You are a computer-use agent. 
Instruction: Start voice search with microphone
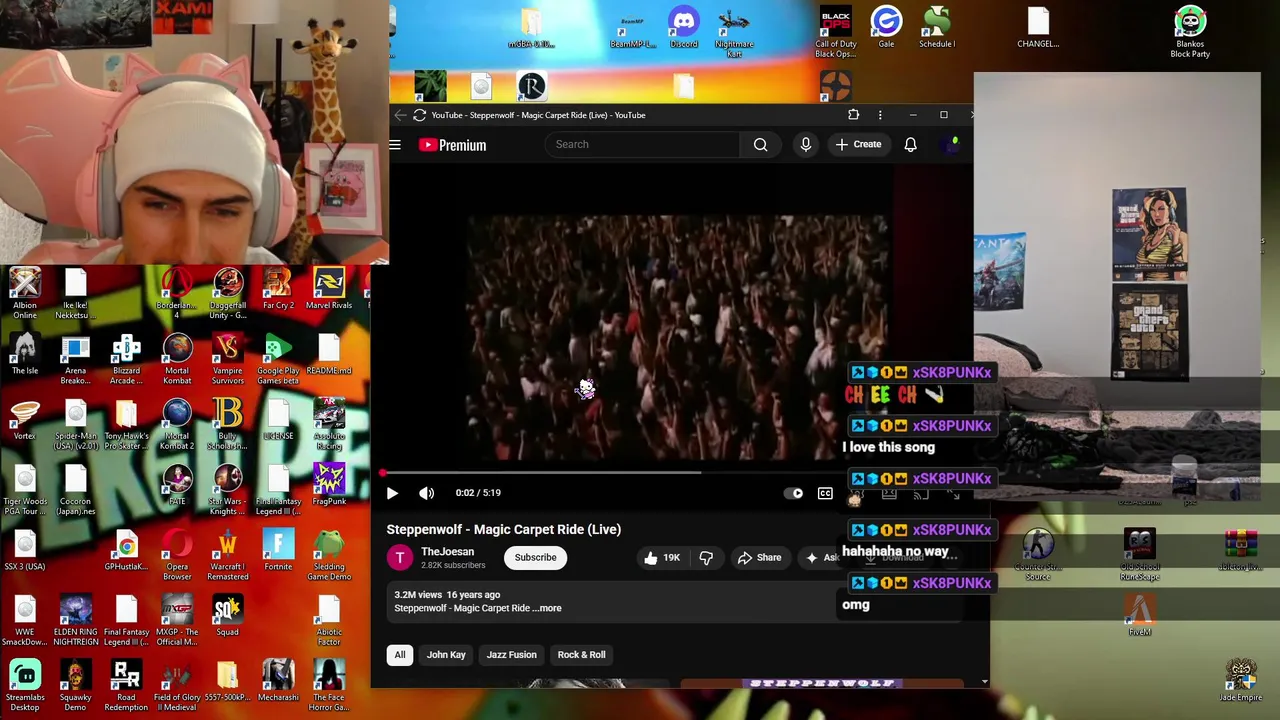pyautogui.click(x=806, y=145)
